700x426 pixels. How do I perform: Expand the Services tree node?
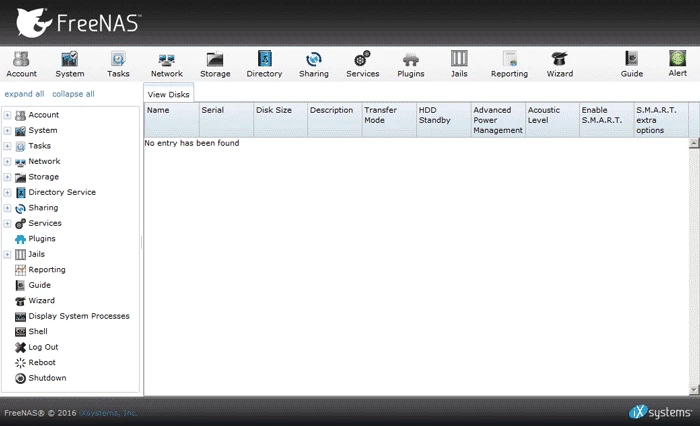tap(7, 223)
